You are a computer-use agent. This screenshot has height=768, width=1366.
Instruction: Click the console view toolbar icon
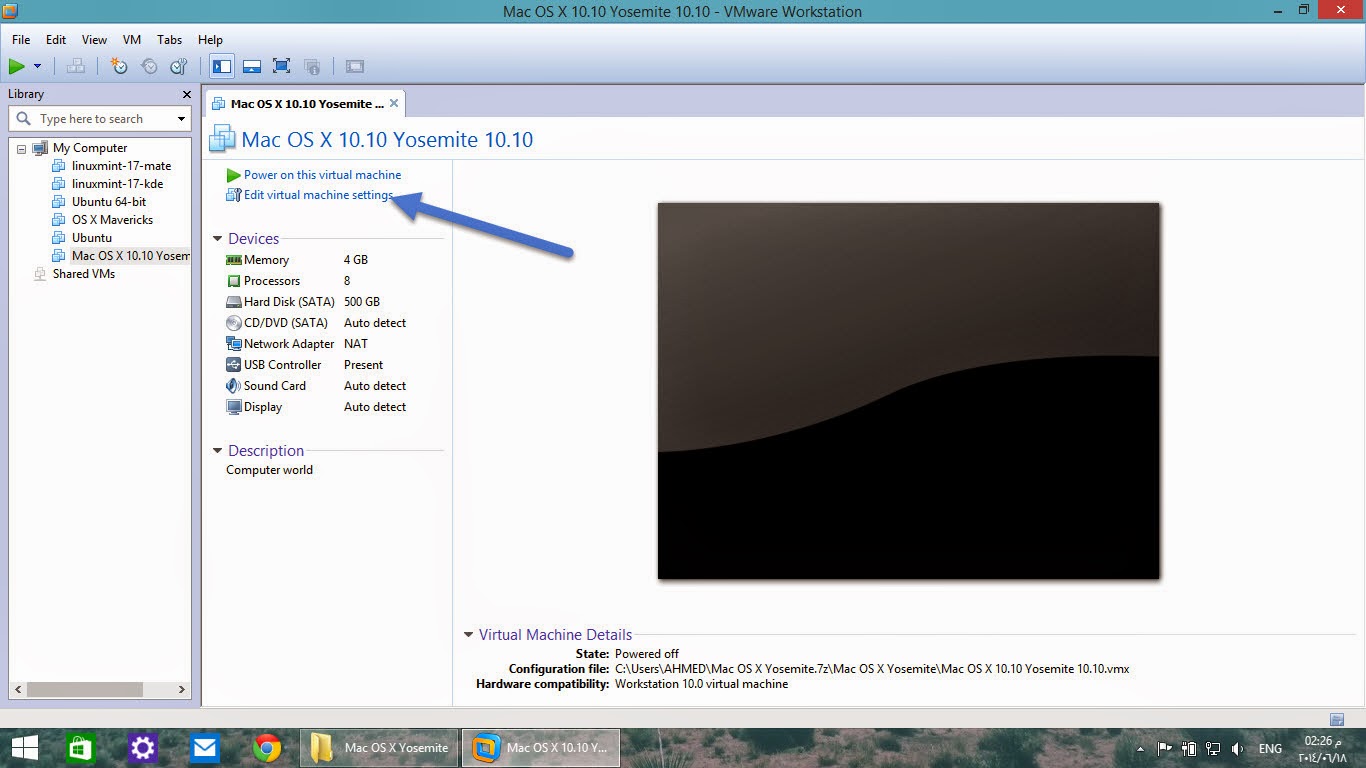coord(354,66)
